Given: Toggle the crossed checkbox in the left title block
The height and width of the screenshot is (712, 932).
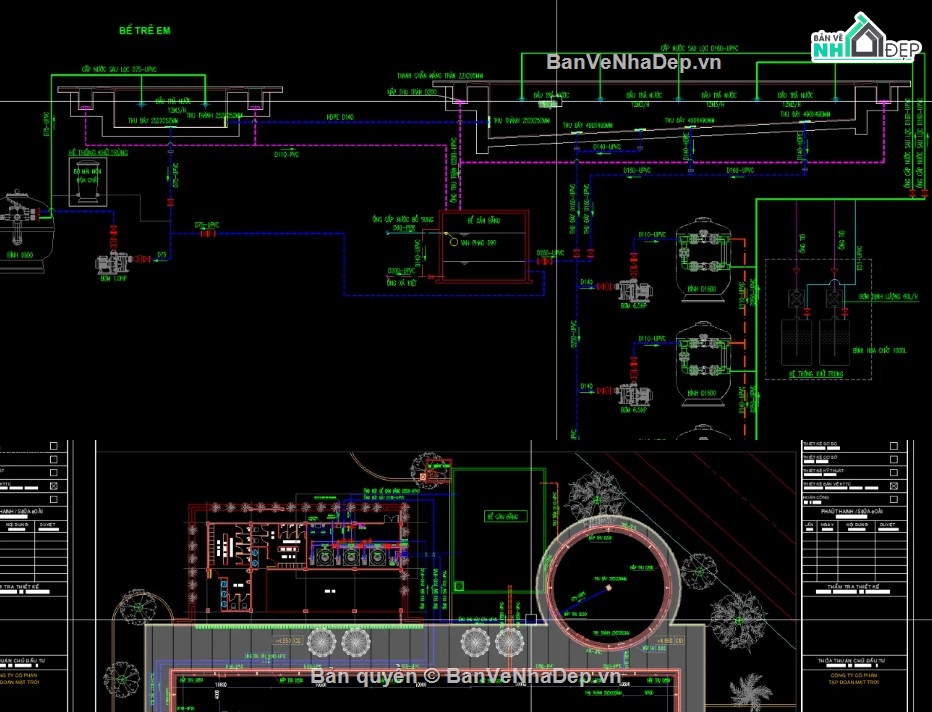Looking at the screenshot, I should point(53,486).
